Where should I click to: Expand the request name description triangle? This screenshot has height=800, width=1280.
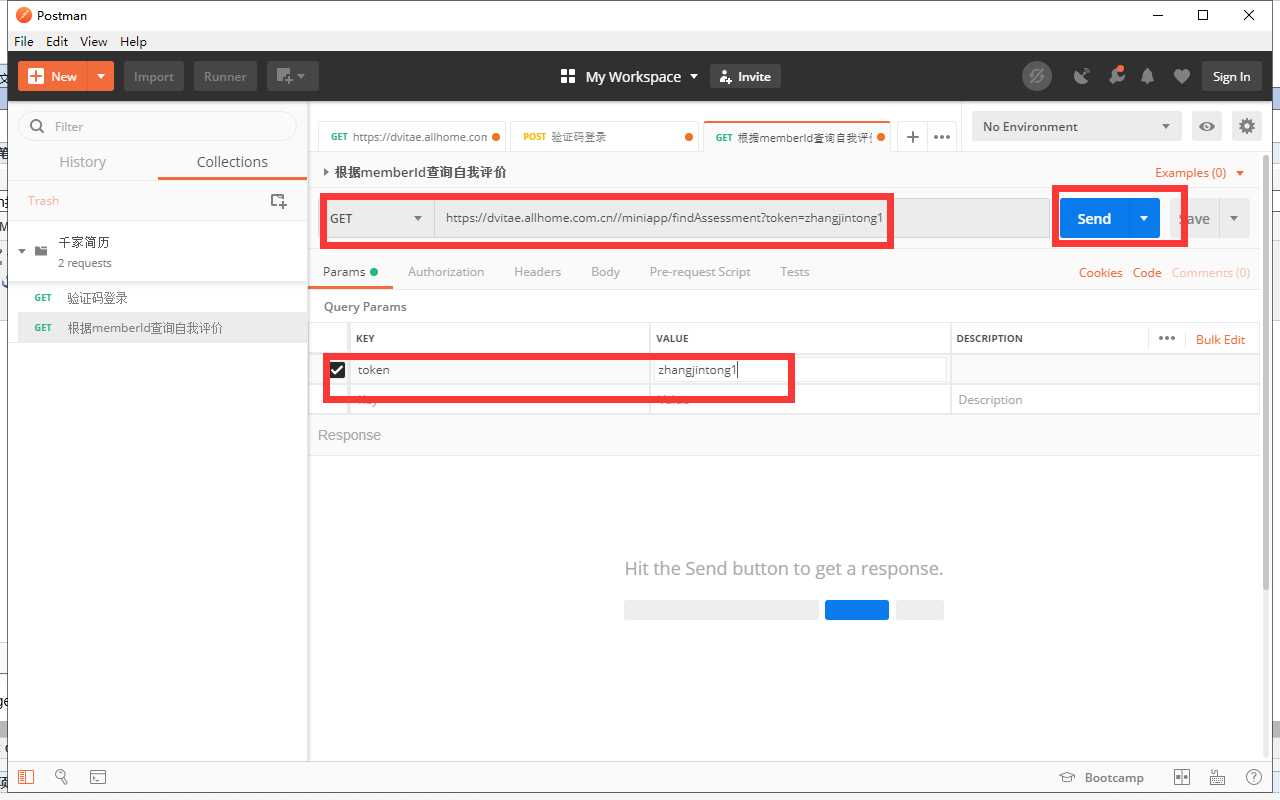tap(326, 172)
